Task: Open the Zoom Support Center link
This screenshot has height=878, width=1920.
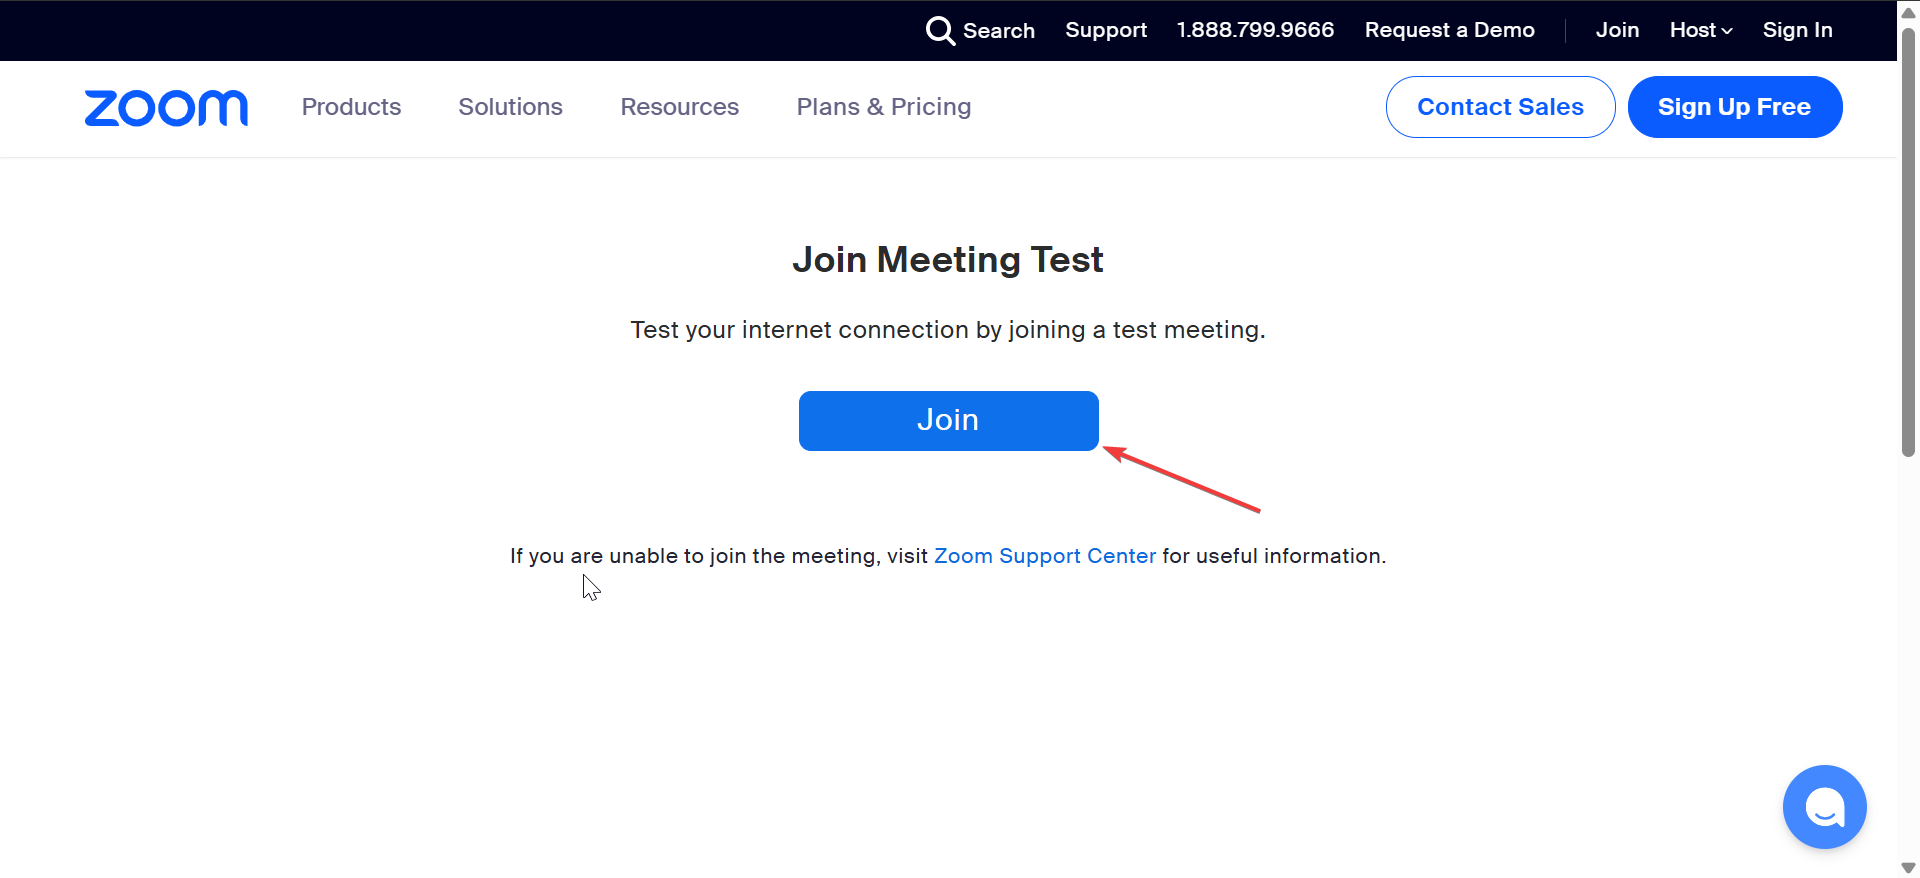Action: 1044,556
